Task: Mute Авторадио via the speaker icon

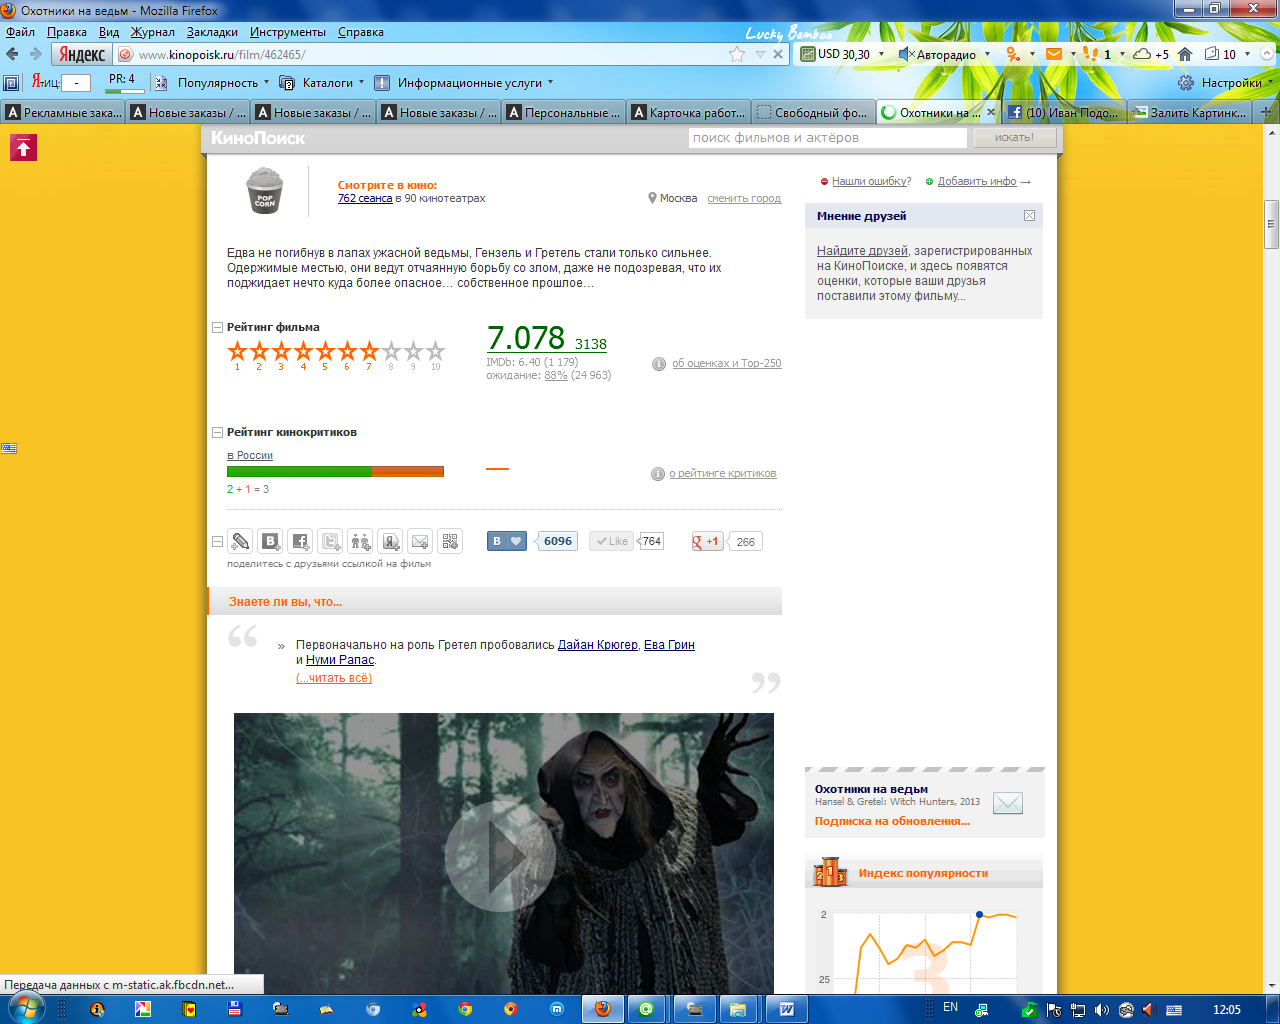Action: coord(906,54)
